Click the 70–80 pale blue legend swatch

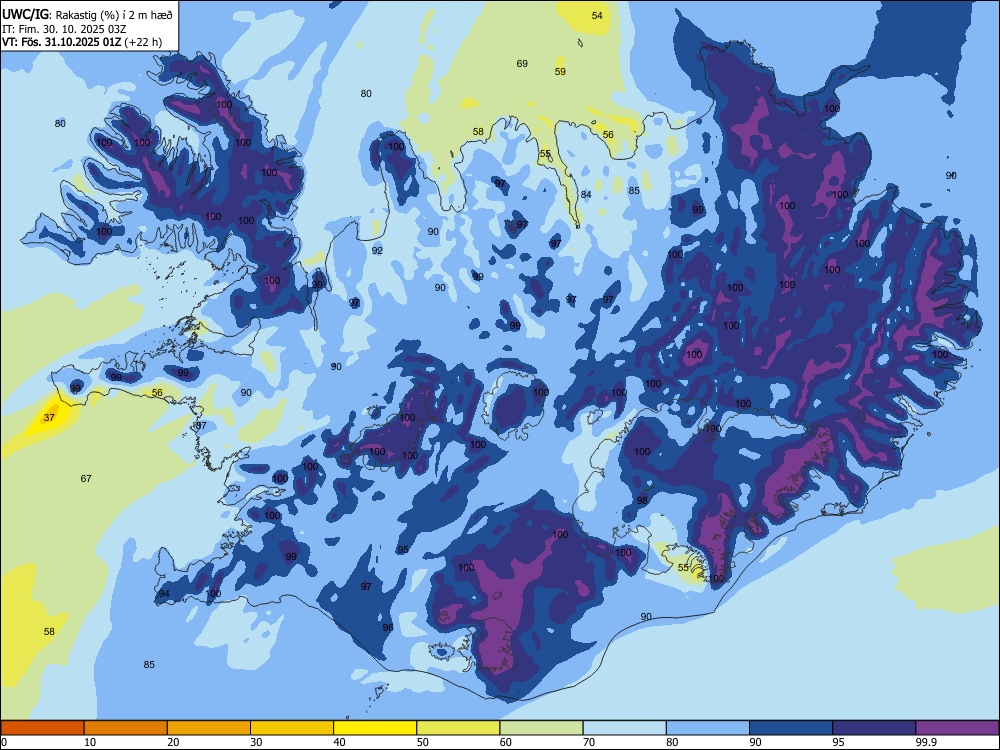coord(624,728)
